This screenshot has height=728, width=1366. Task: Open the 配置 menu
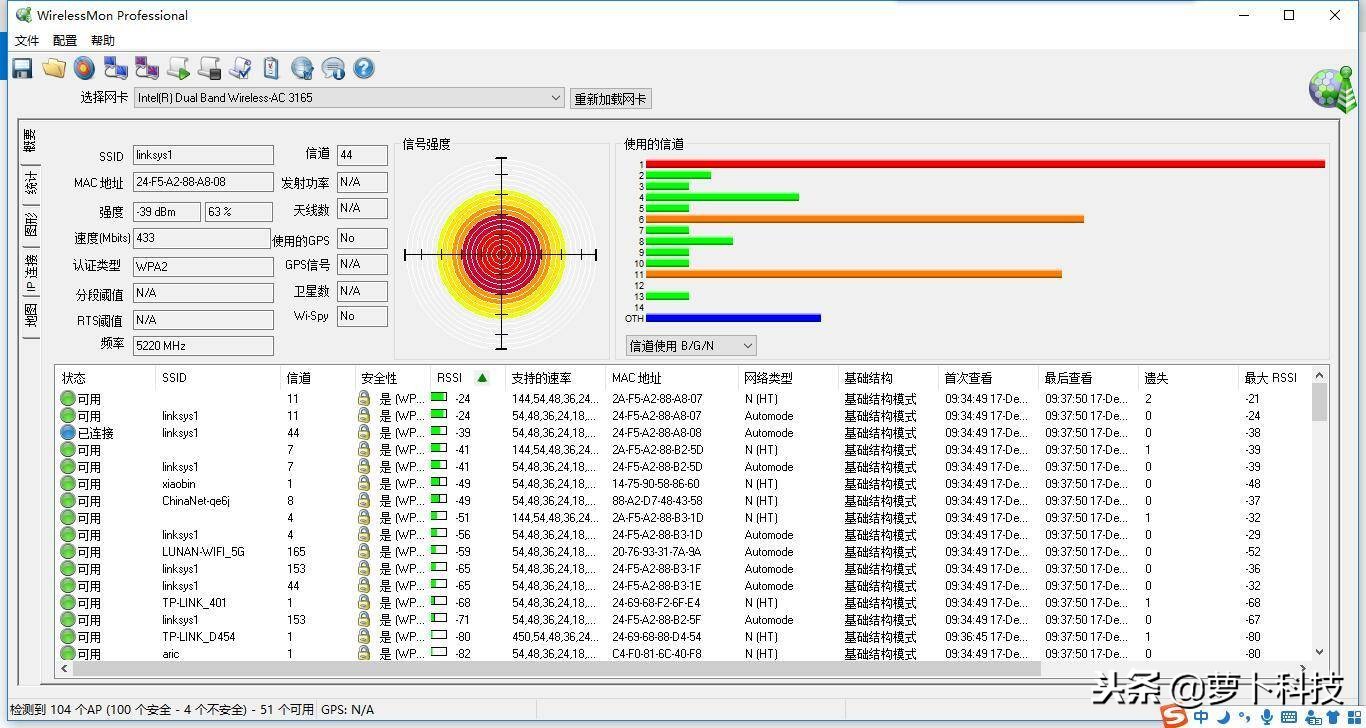(x=63, y=40)
